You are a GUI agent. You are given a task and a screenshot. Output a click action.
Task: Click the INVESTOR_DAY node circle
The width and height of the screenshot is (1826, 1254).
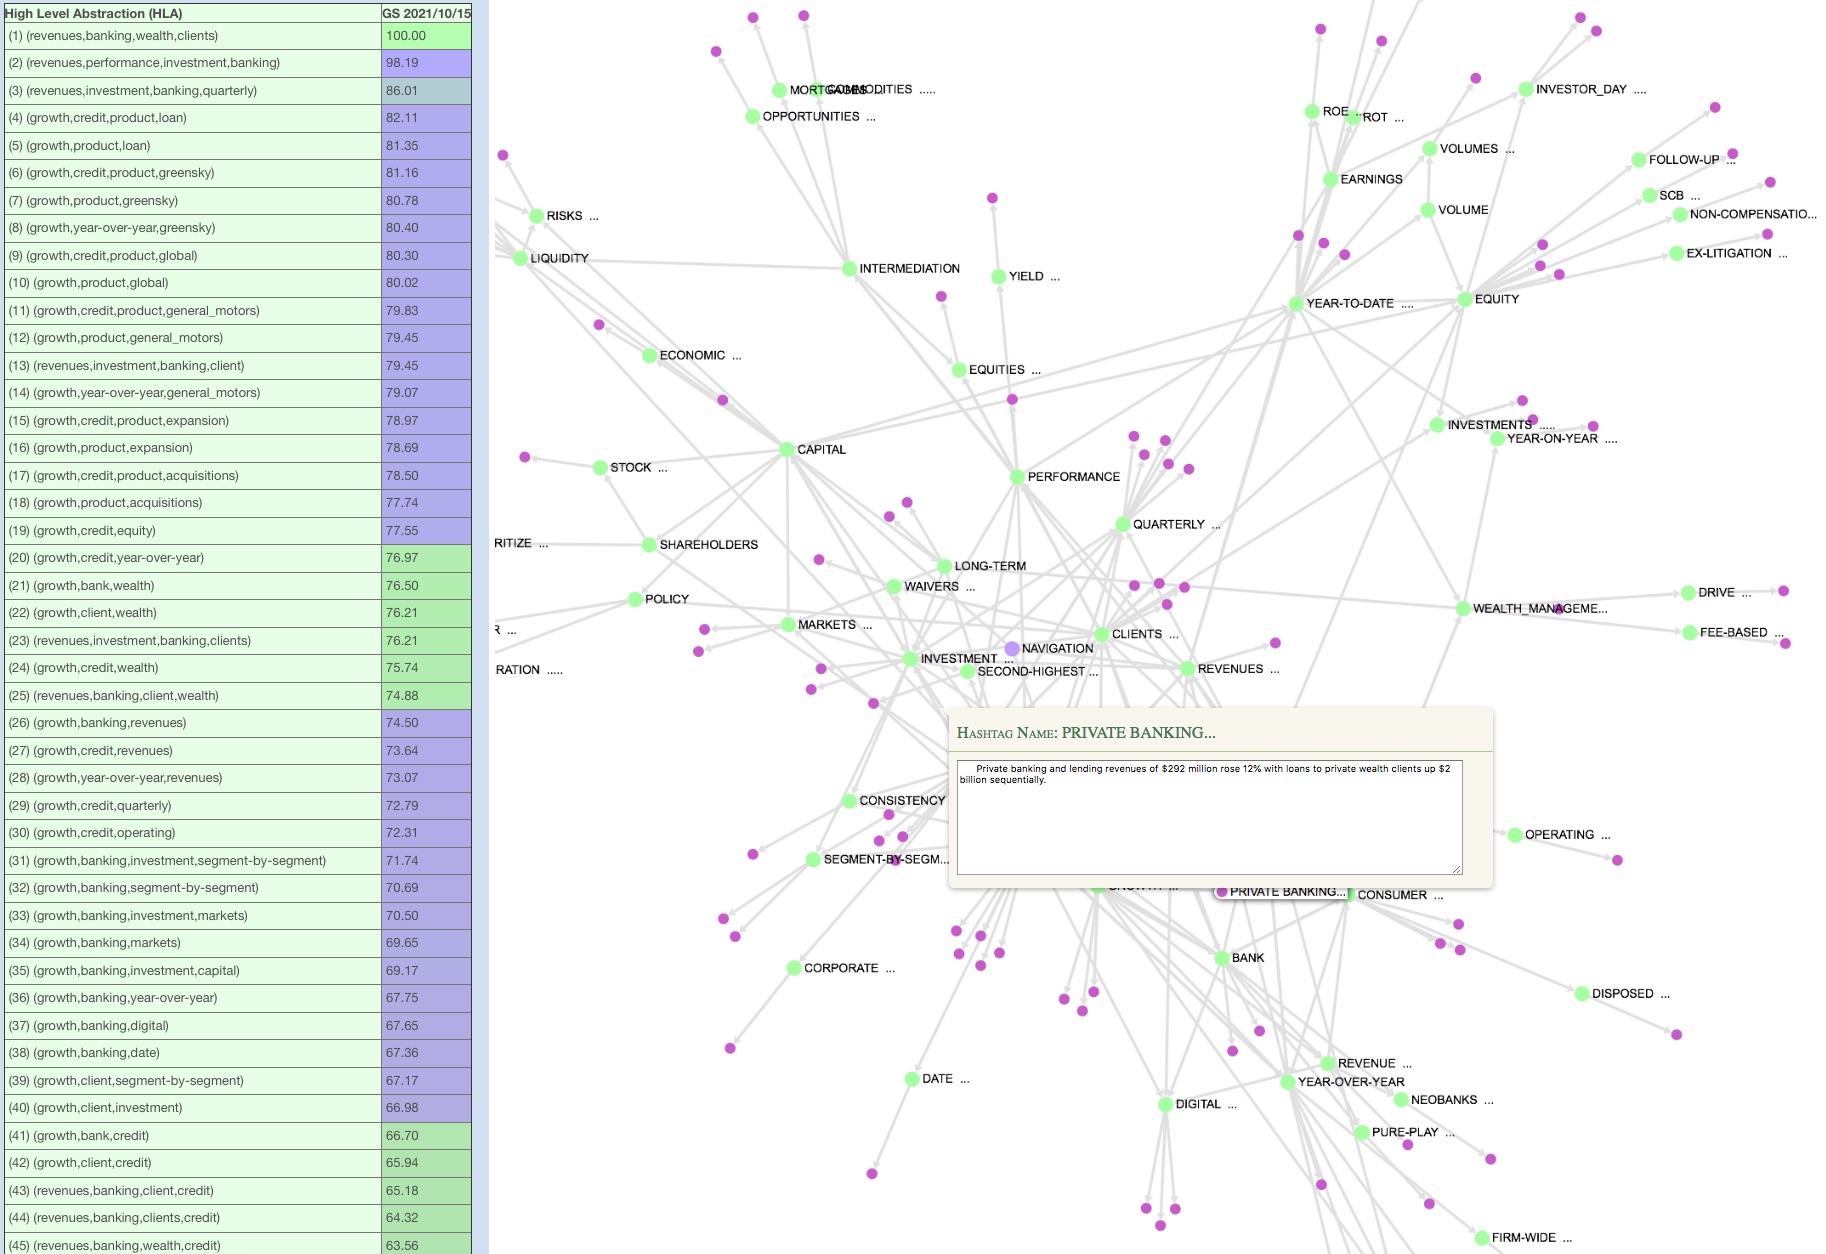(x=1526, y=89)
